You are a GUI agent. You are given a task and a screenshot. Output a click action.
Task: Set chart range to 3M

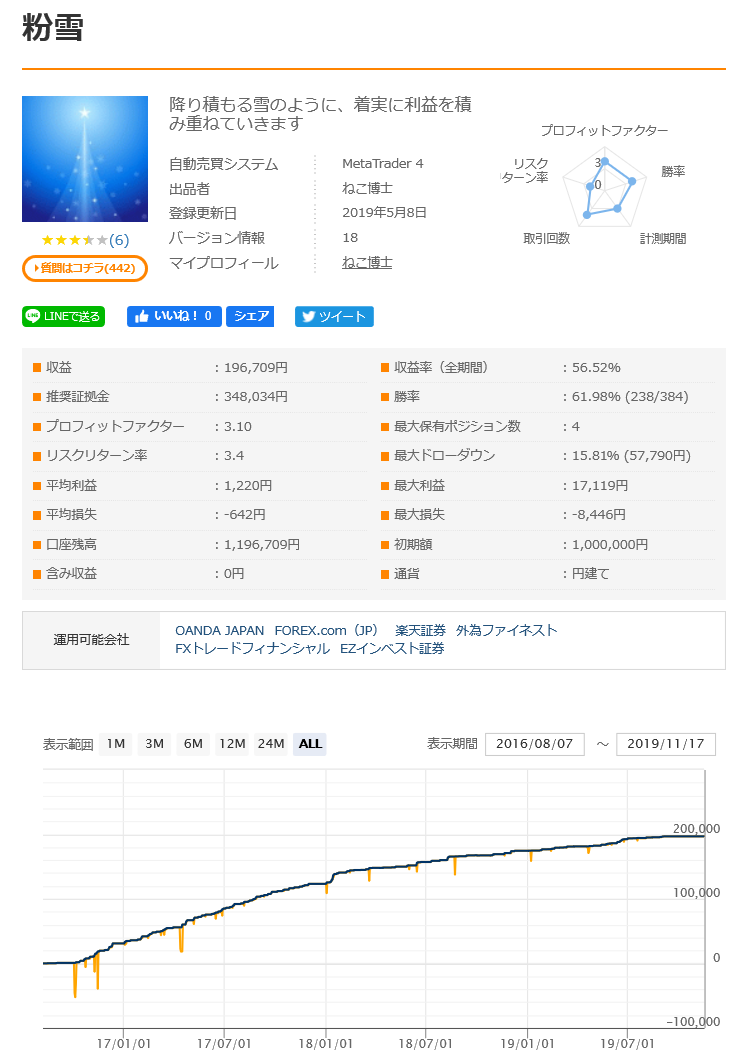(154, 744)
